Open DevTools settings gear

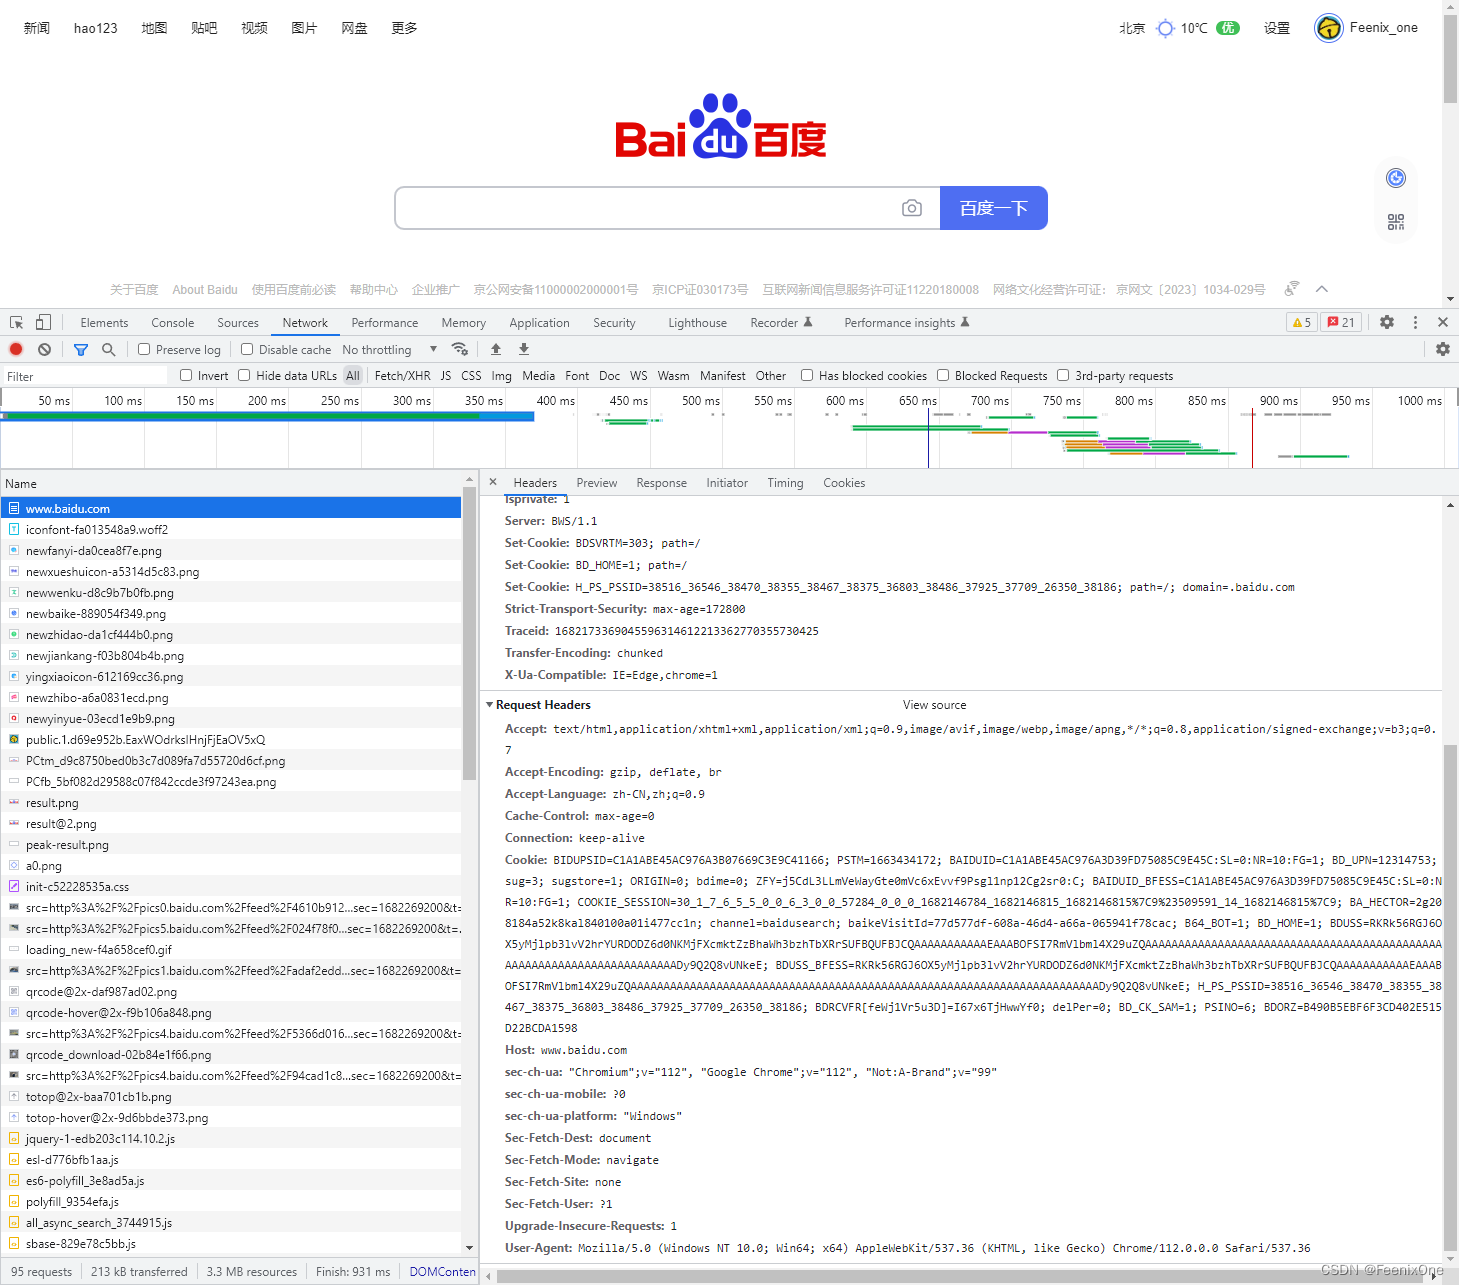pyautogui.click(x=1387, y=322)
